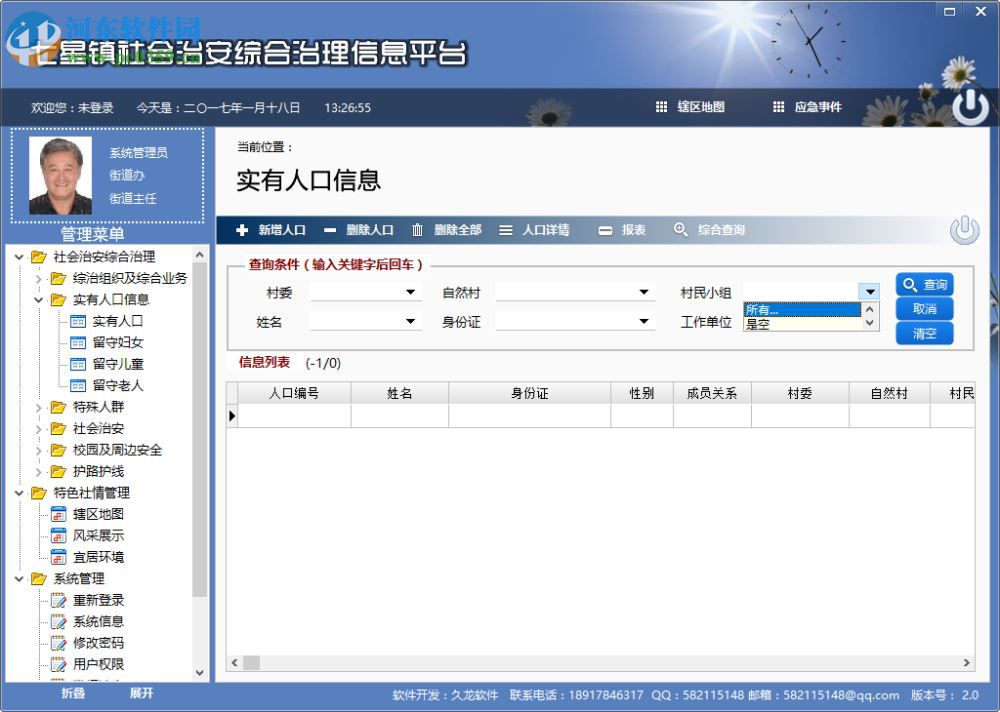Click the 修改密码 icon under 系统管理
This screenshot has width=1000, height=712.
pyautogui.click(x=60, y=642)
